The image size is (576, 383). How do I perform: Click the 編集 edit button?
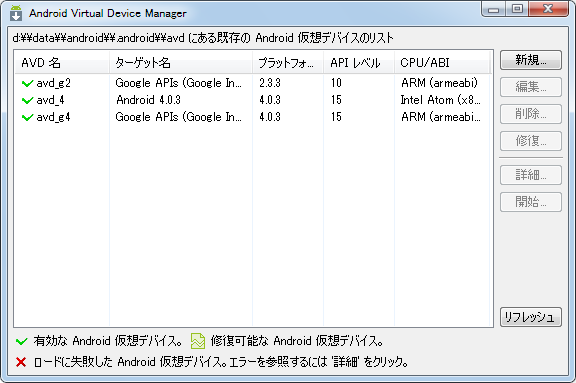pos(530,87)
